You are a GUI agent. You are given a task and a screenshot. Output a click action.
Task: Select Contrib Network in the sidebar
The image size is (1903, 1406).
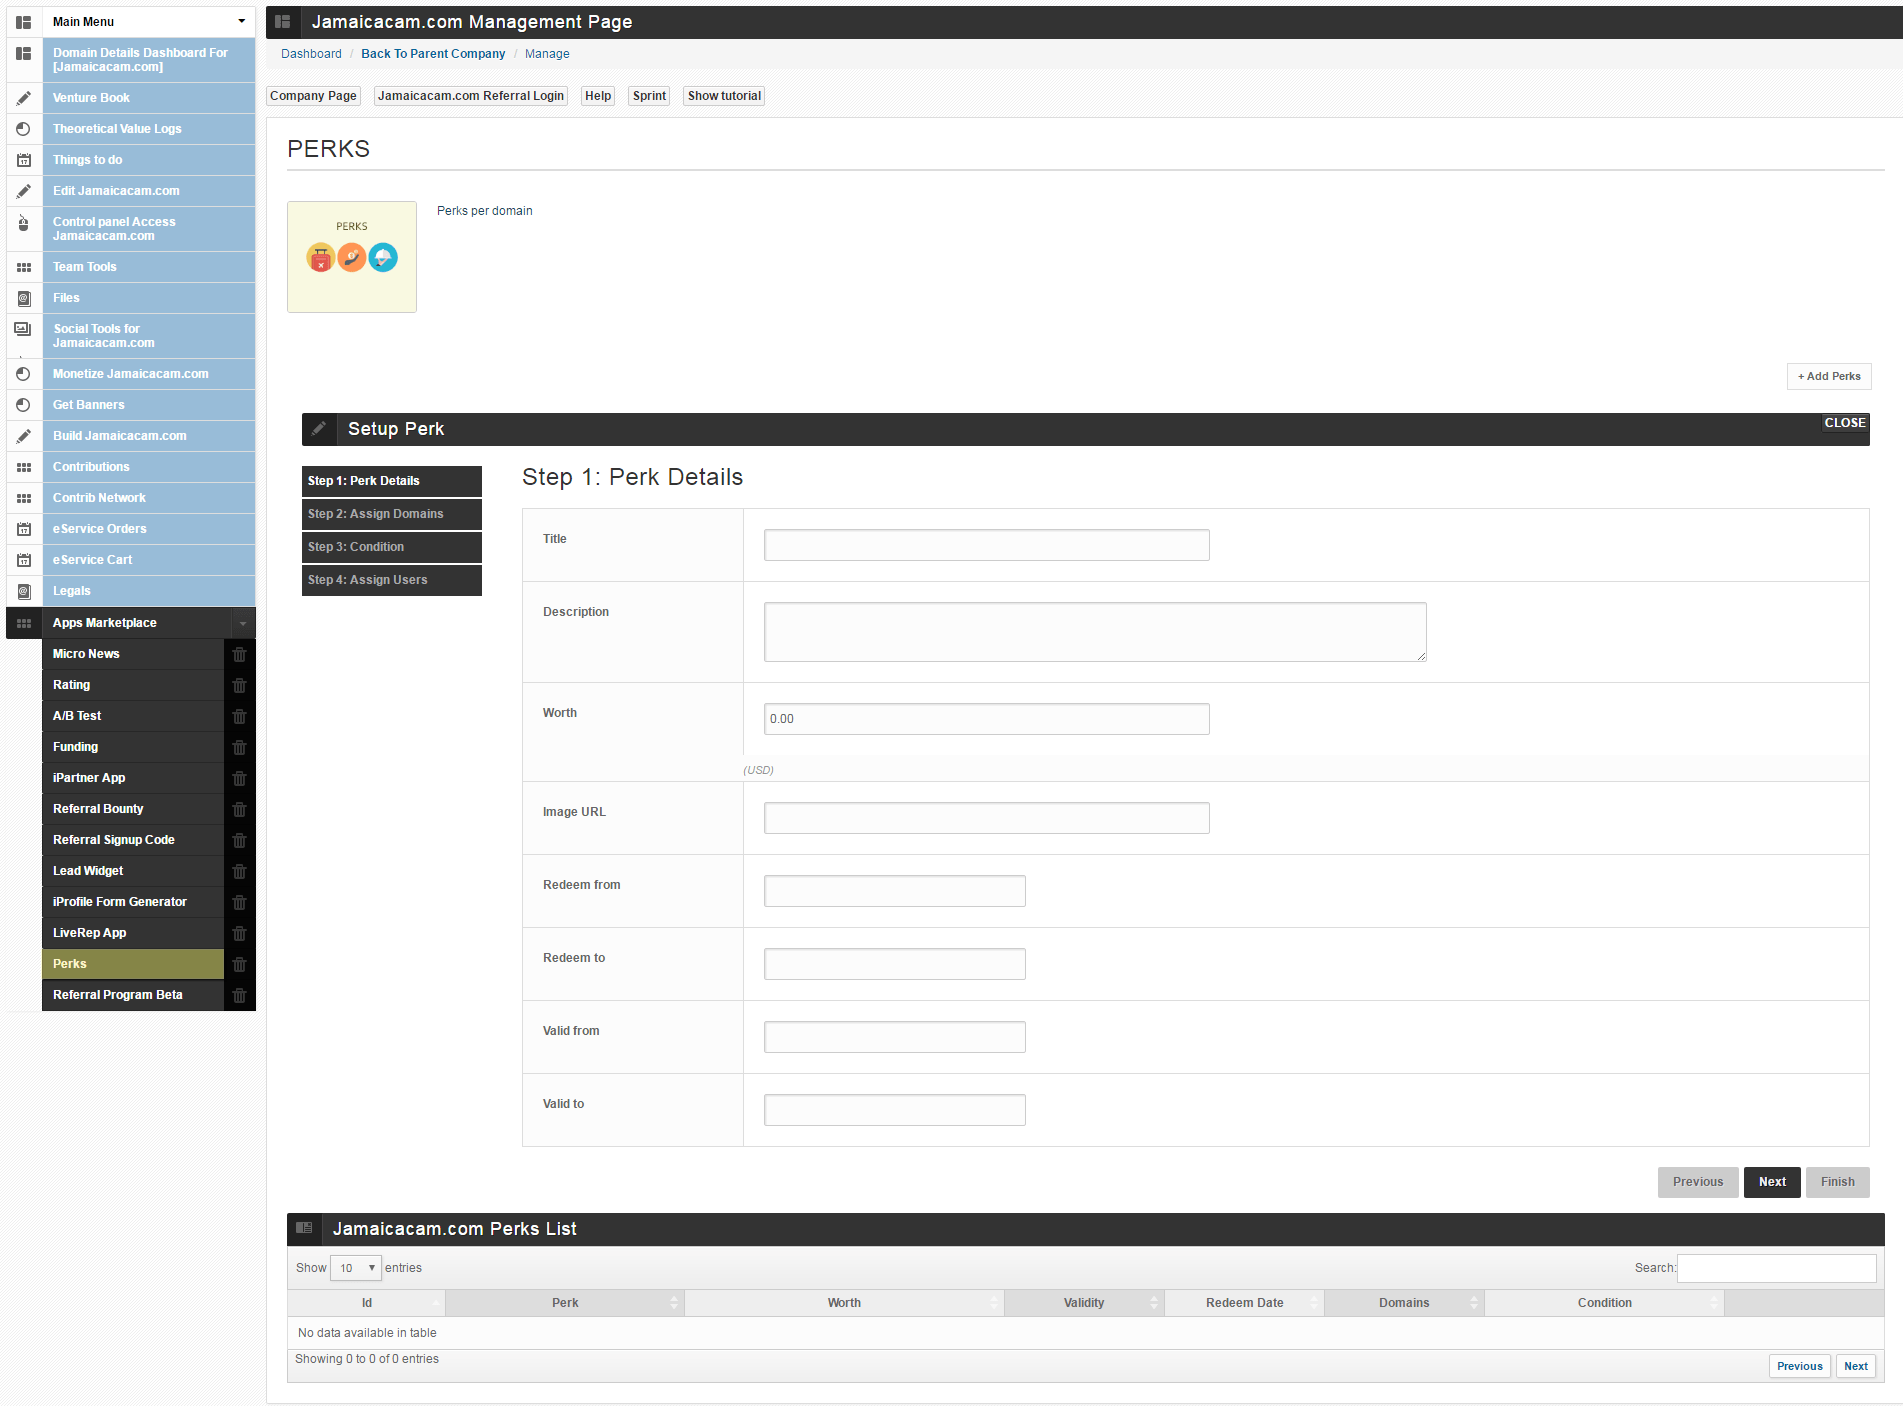148,498
